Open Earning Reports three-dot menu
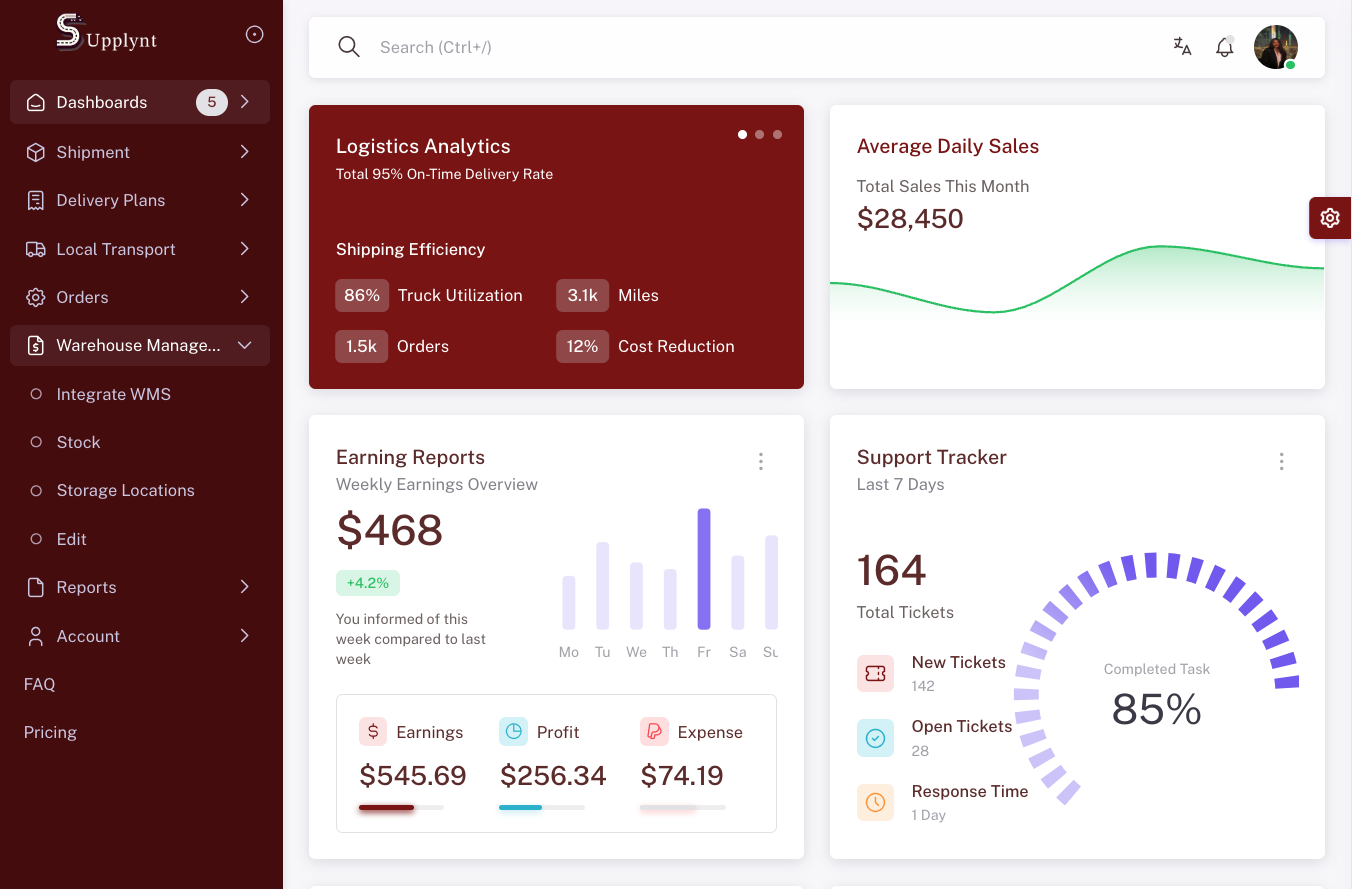 point(761,461)
